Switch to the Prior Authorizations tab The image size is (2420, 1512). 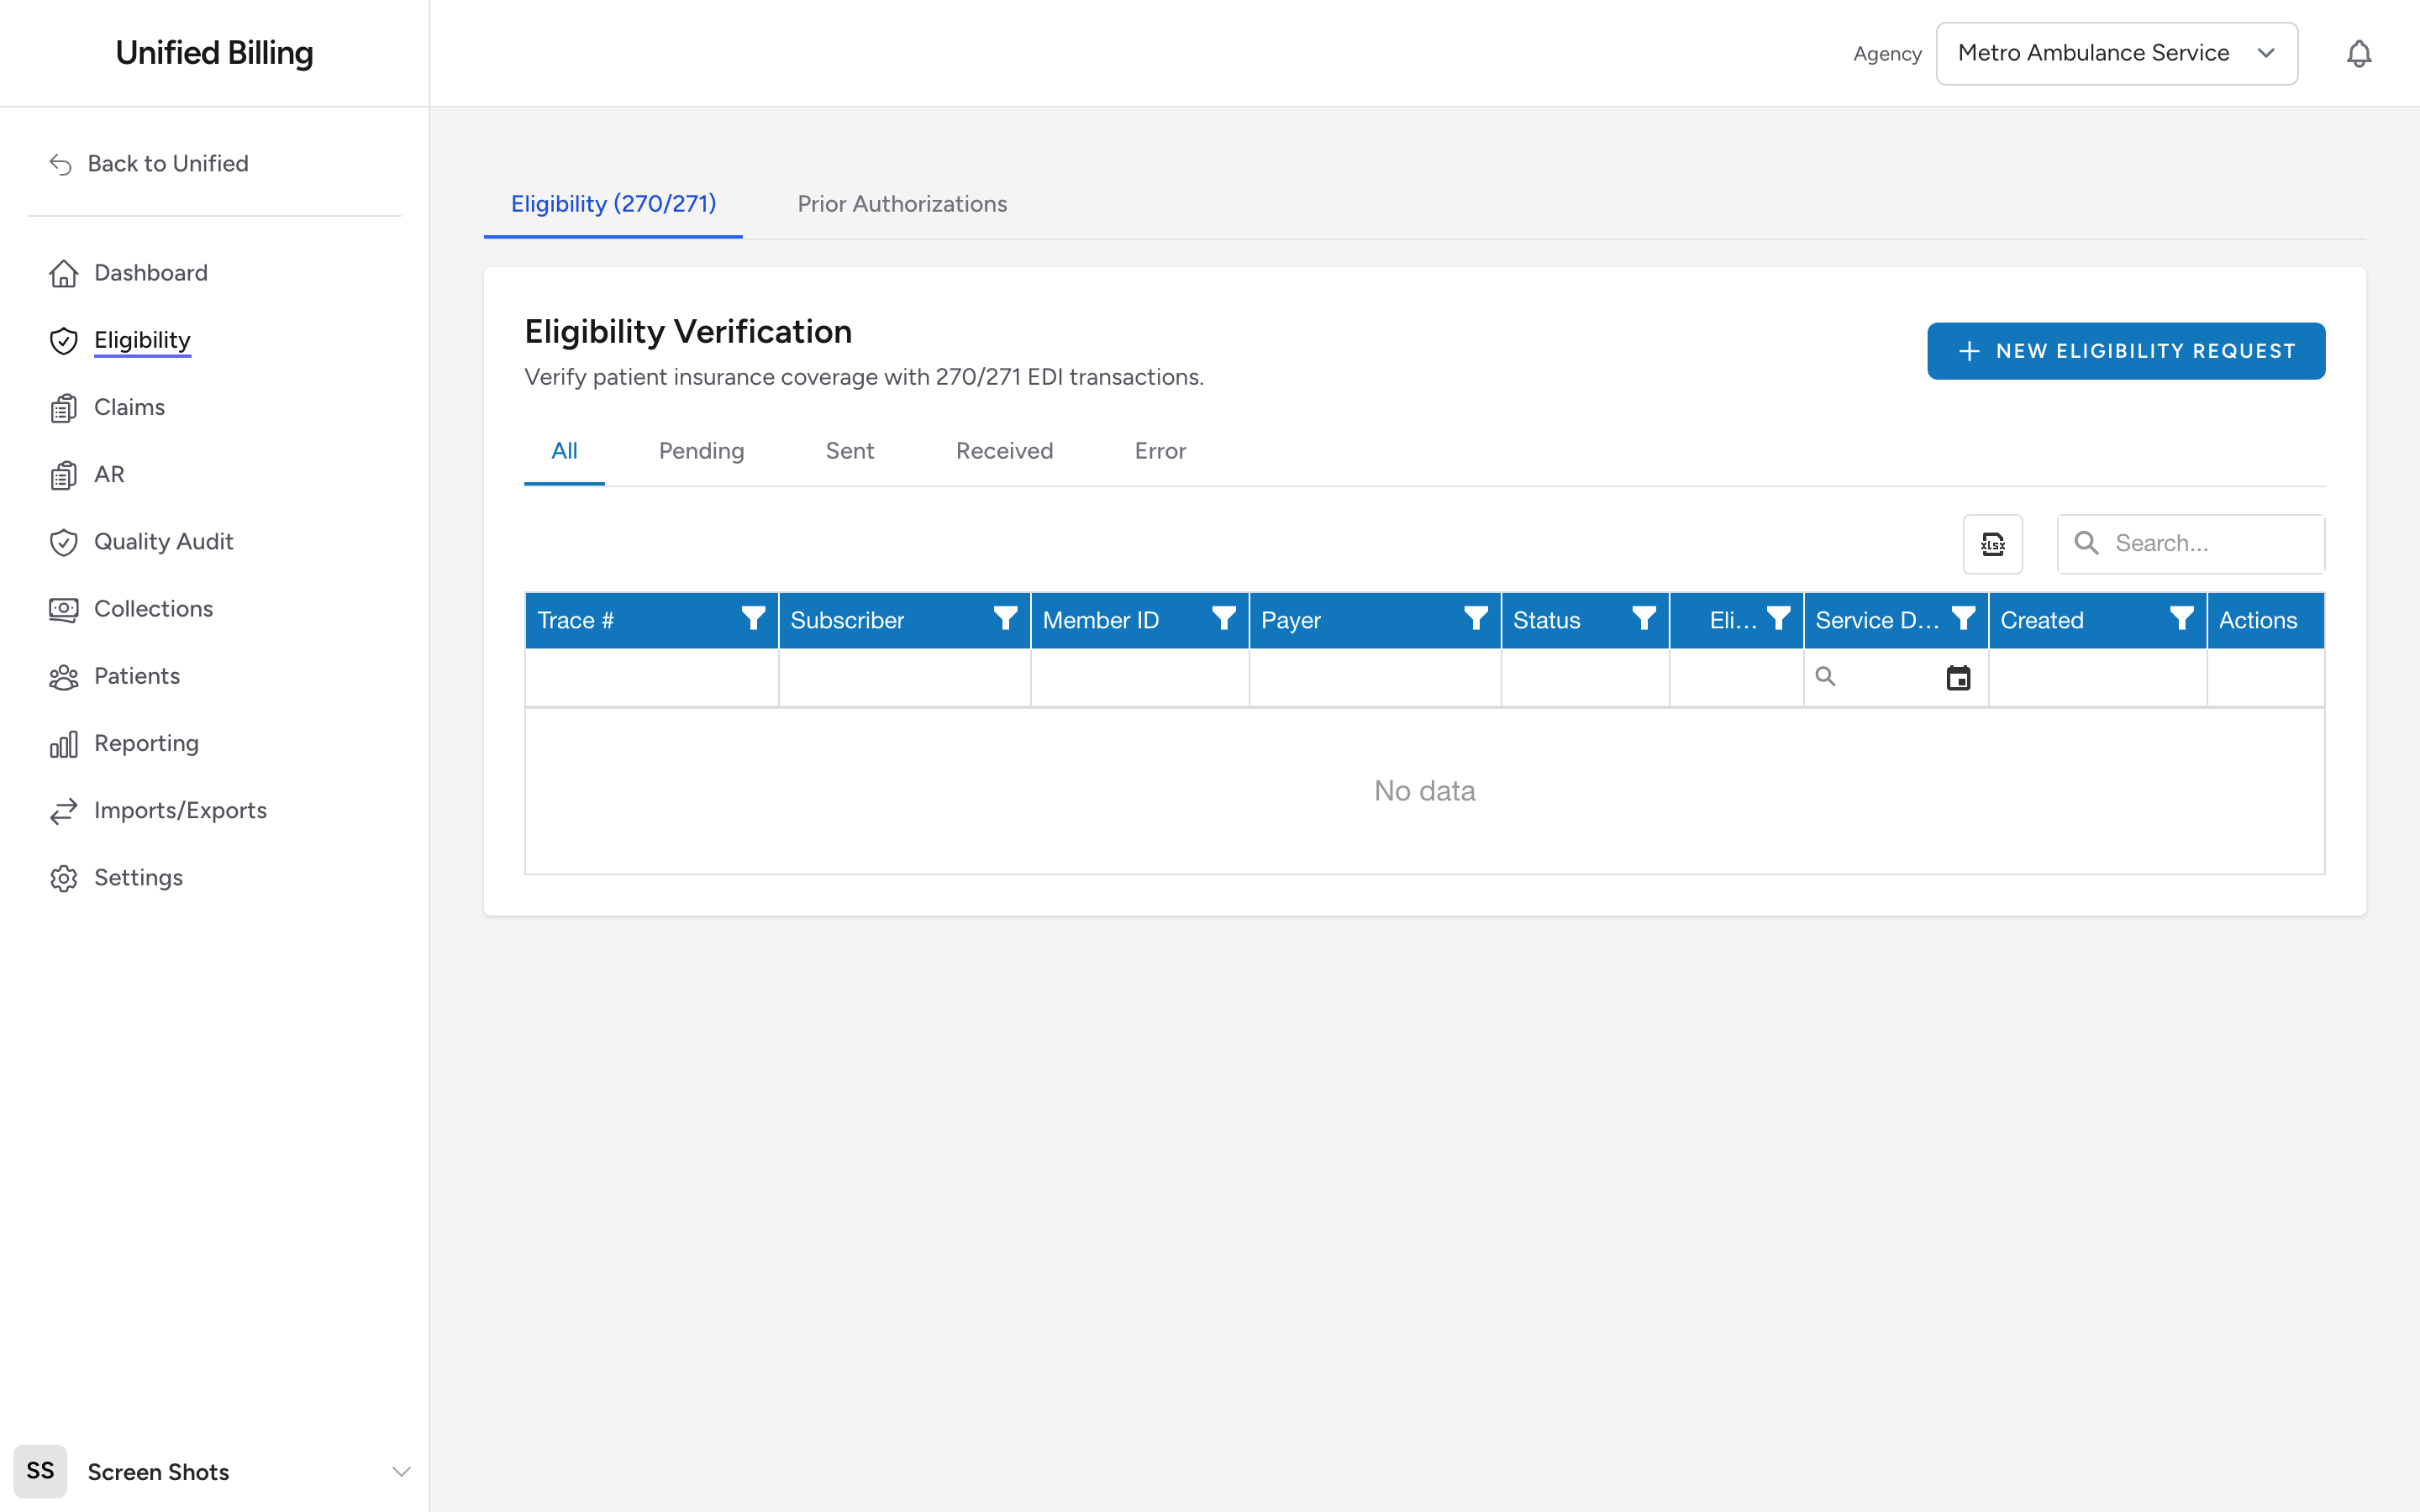coord(902,204)
